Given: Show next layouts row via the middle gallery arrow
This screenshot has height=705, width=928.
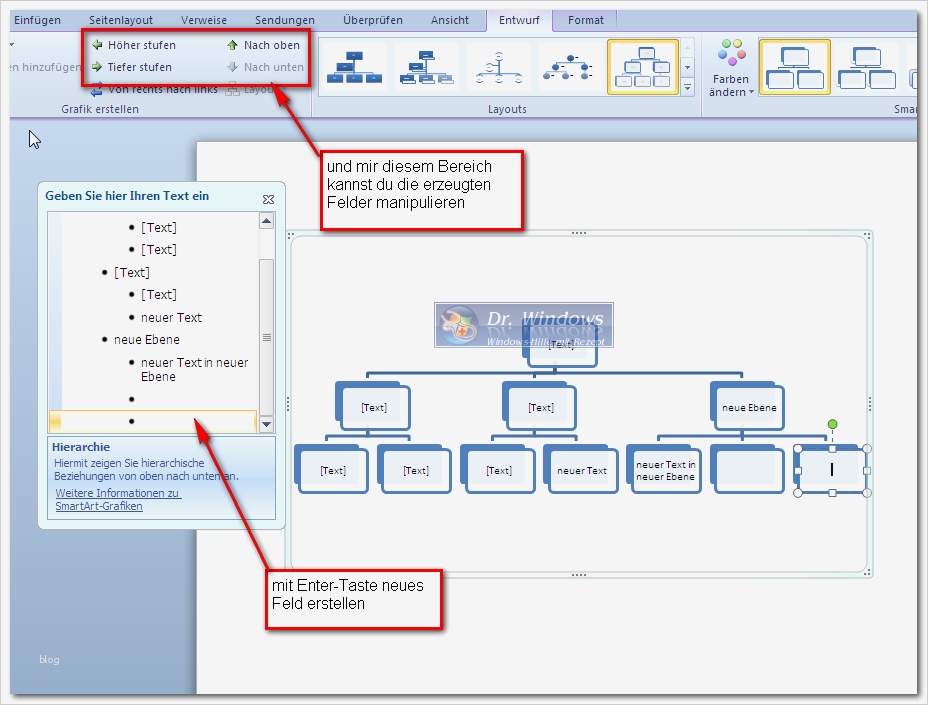Looking at the screenshot, I should 687,67.
